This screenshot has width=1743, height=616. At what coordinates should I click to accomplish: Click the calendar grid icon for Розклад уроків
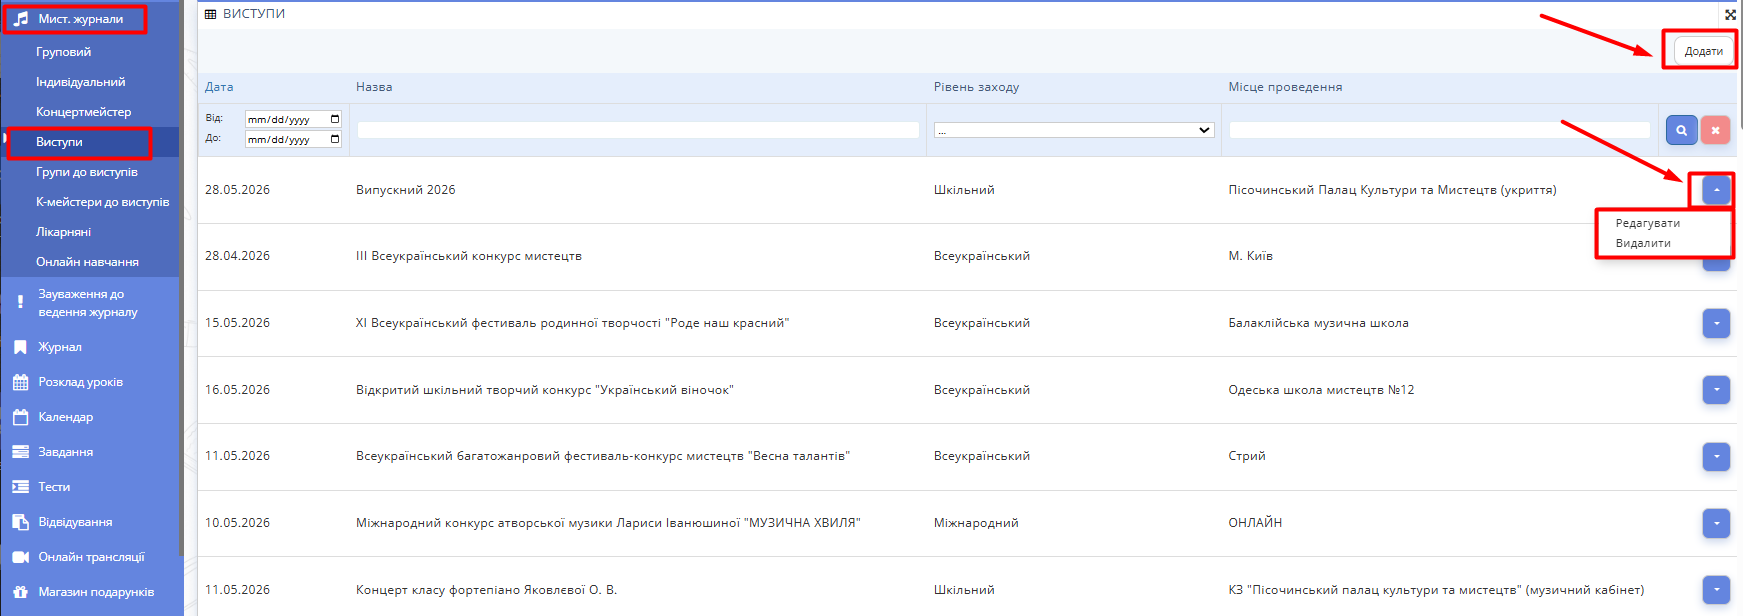(x=20, y=382)
